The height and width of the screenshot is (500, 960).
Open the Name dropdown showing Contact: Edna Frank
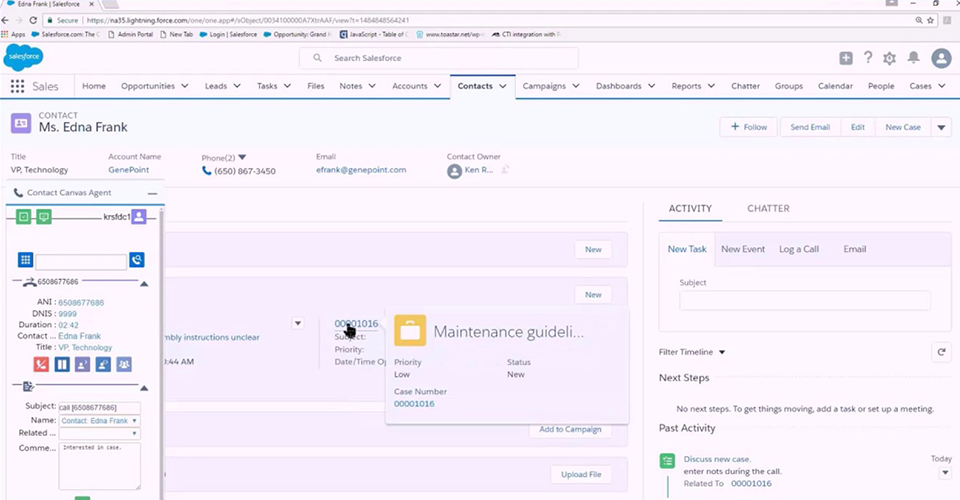click(100, 420)
